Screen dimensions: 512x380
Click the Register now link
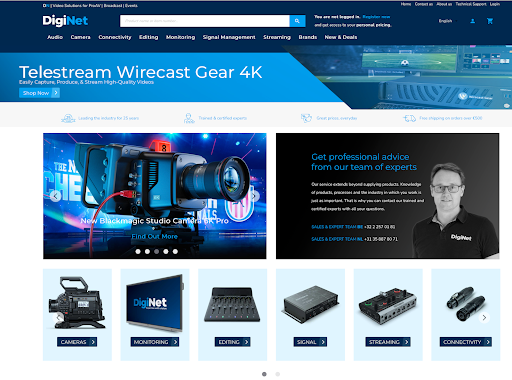(376, 17)
